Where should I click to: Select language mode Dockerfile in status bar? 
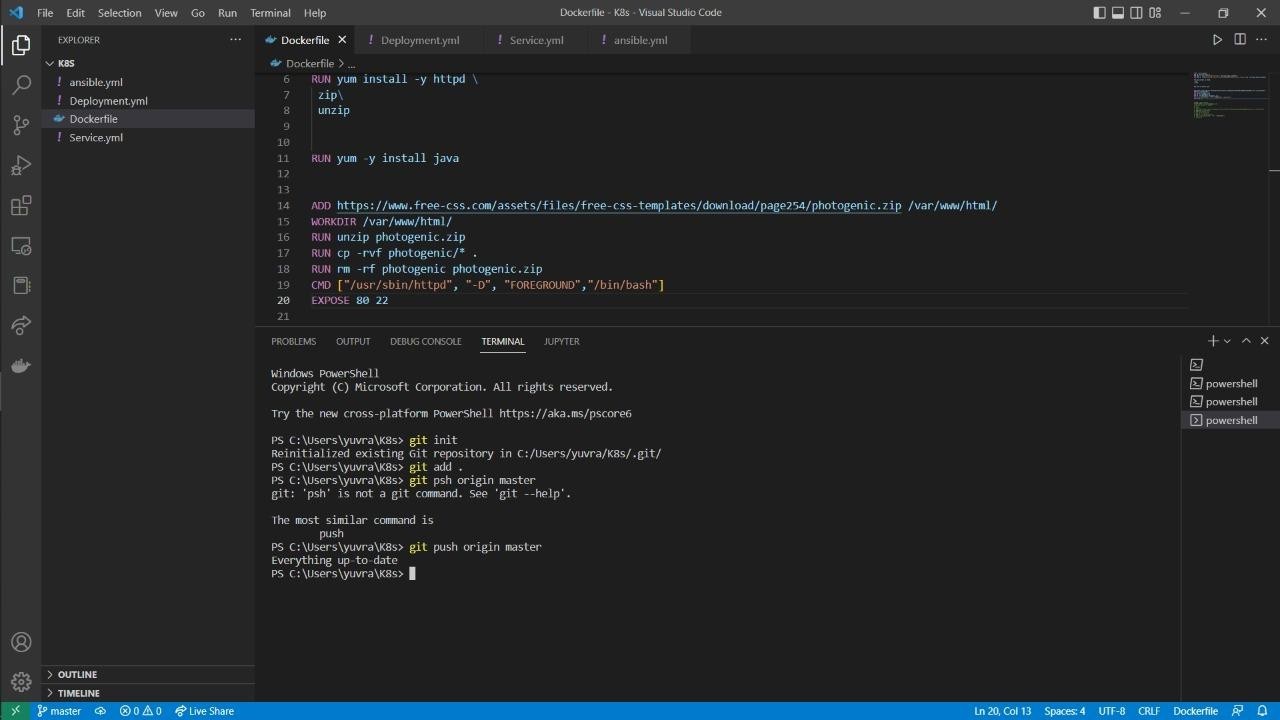click(x=1195, y=711)
